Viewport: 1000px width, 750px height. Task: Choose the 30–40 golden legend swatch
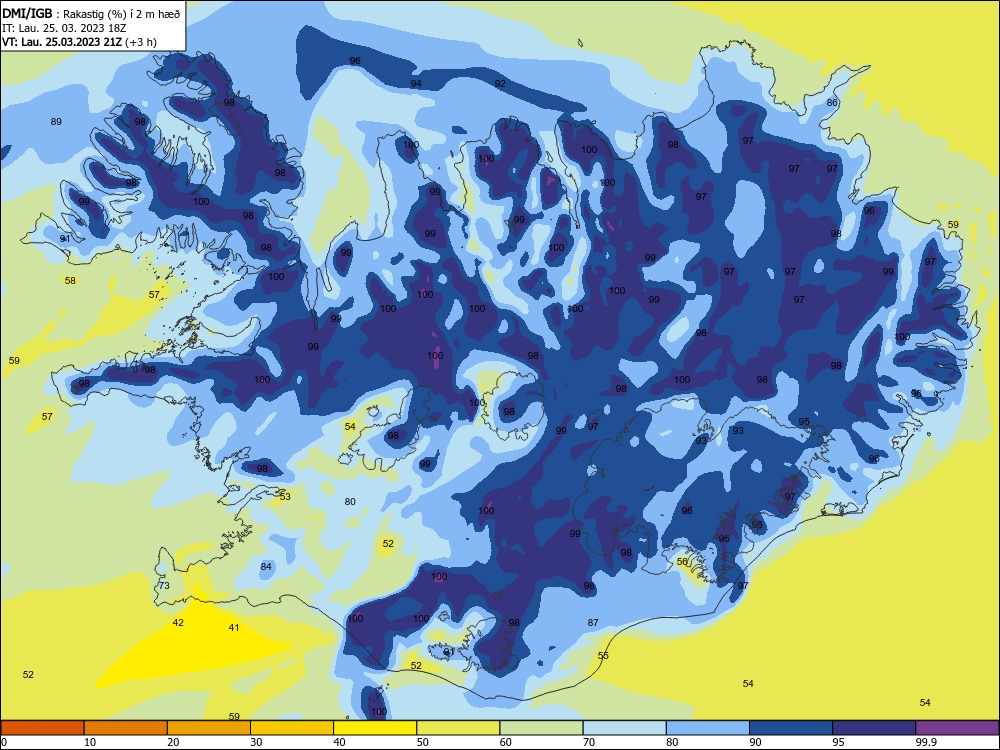click(x=292, y=728)
